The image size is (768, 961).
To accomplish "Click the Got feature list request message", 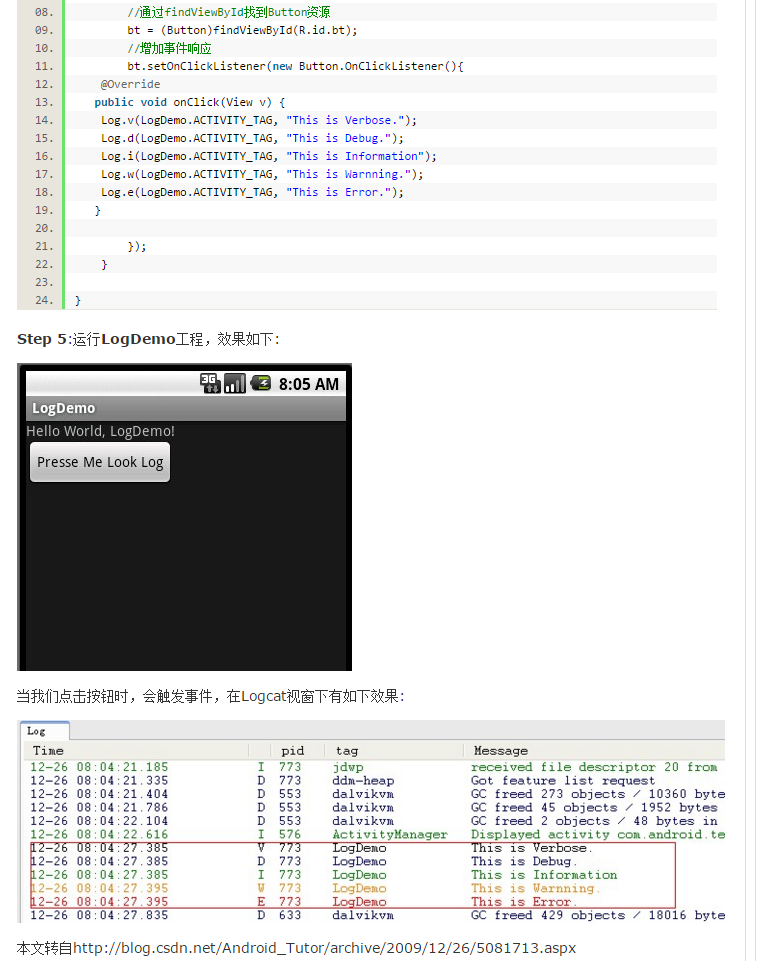I will click(563, 780).
